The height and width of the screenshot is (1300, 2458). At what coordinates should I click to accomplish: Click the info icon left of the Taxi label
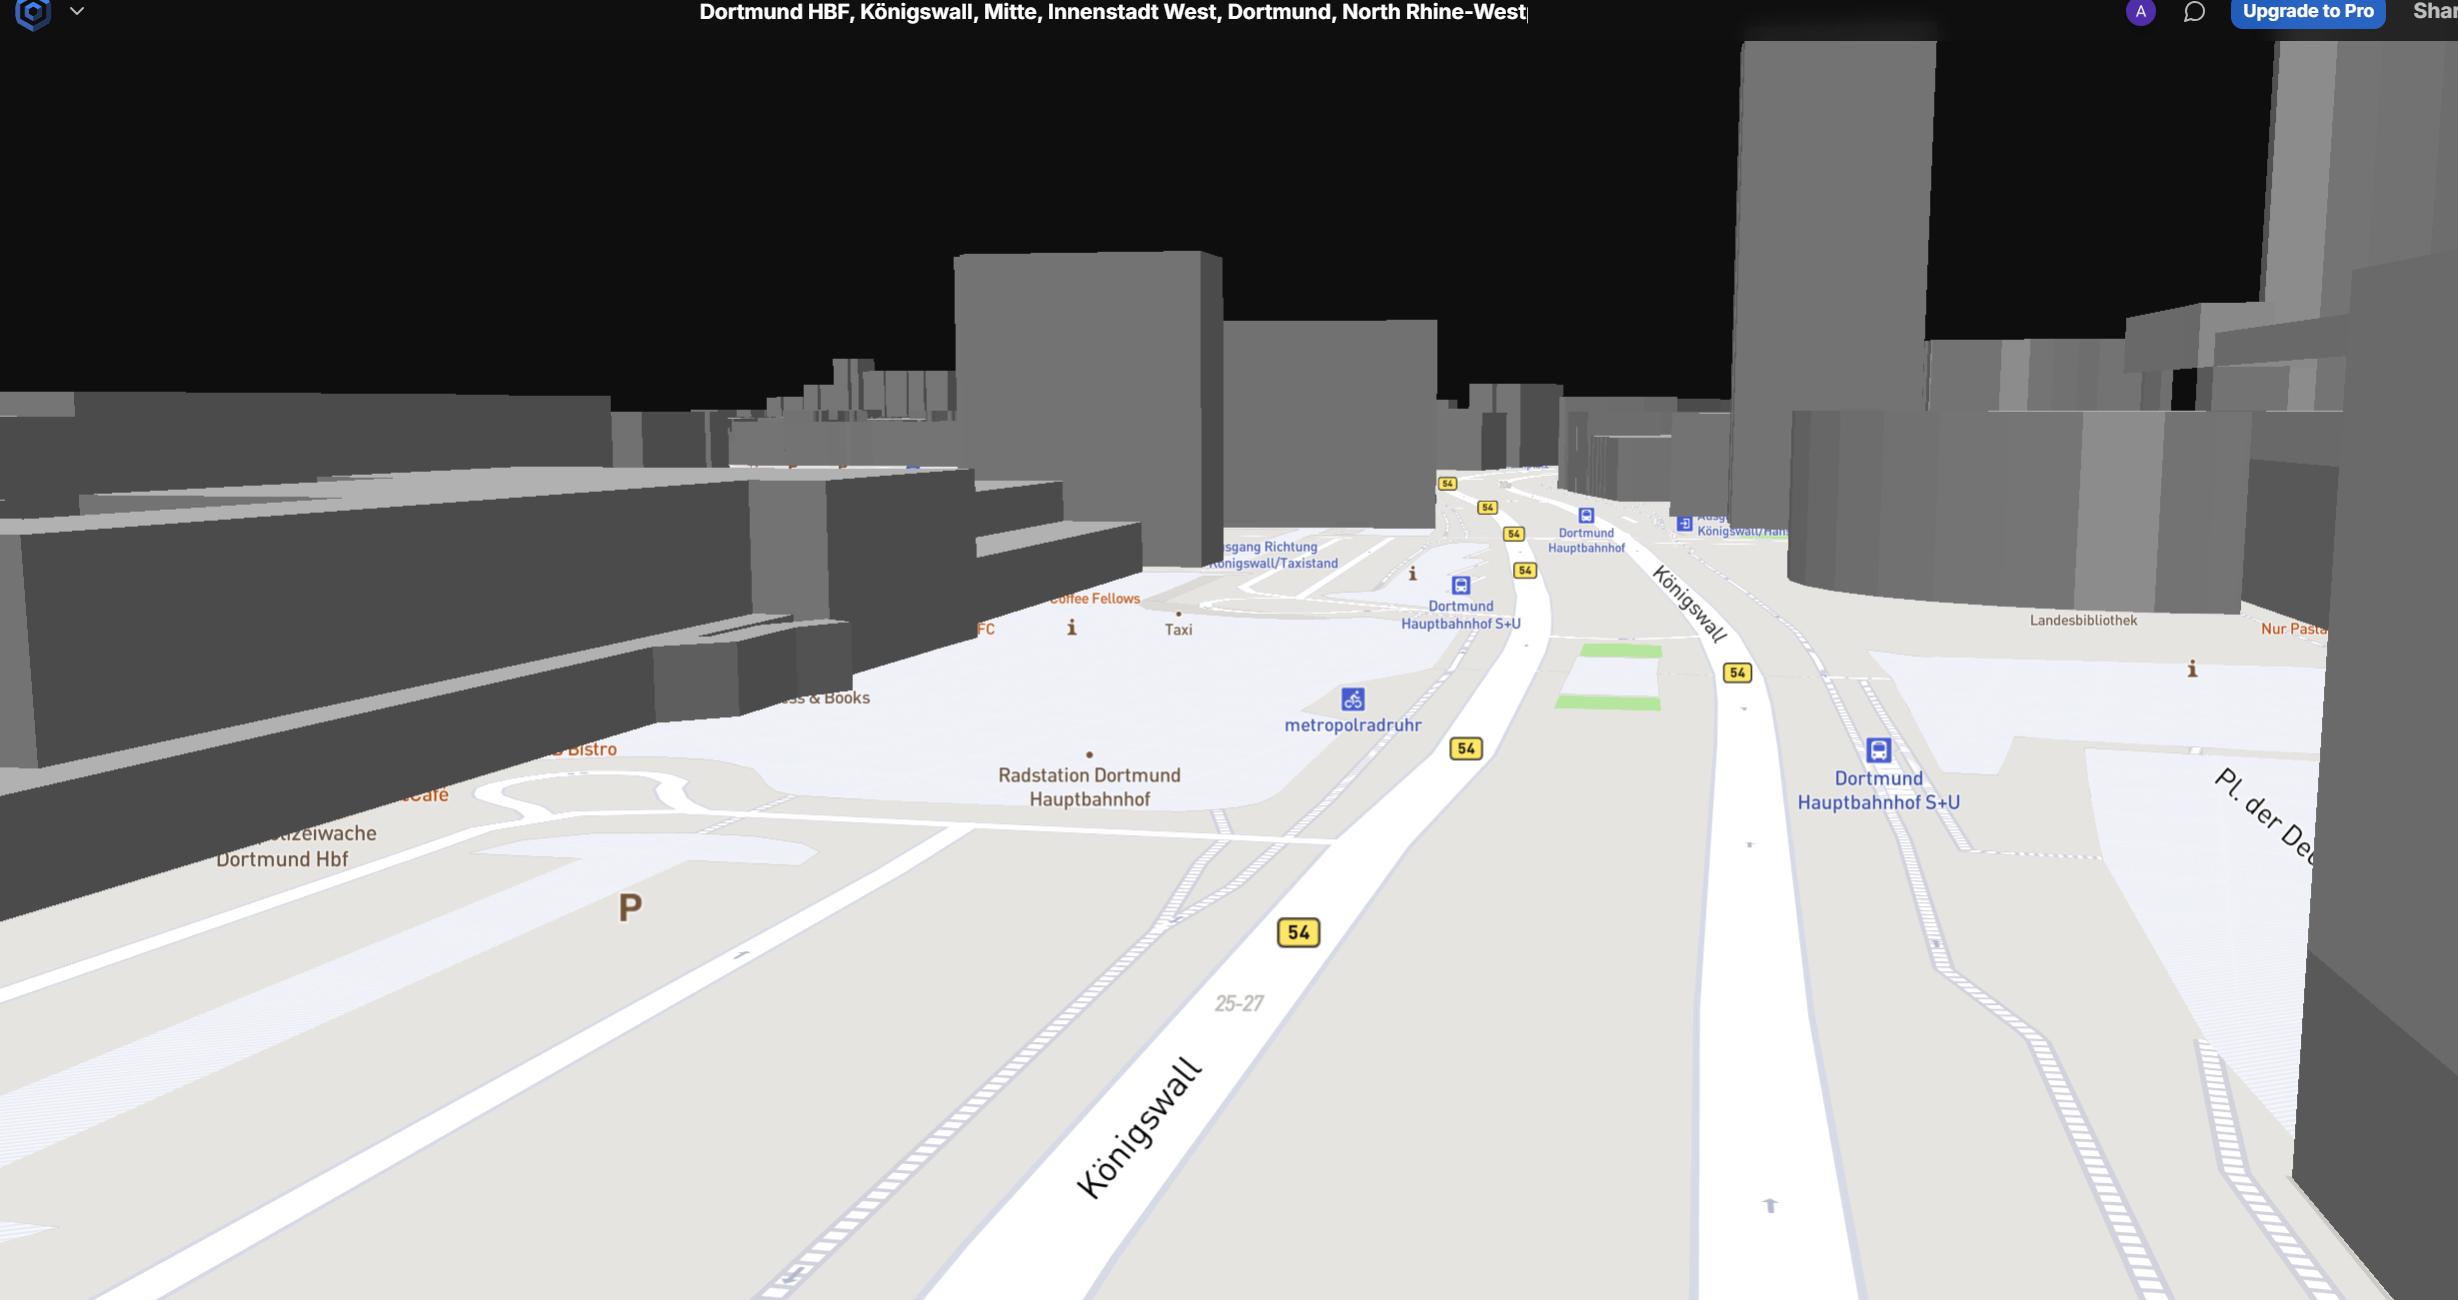pyautogui.click(x=1071, y=628)
